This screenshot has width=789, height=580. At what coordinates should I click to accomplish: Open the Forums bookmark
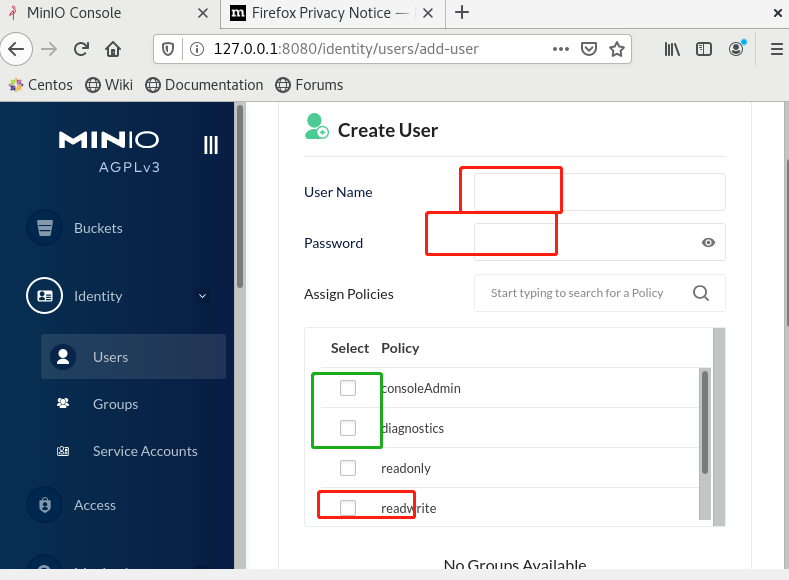pos(309,85)
